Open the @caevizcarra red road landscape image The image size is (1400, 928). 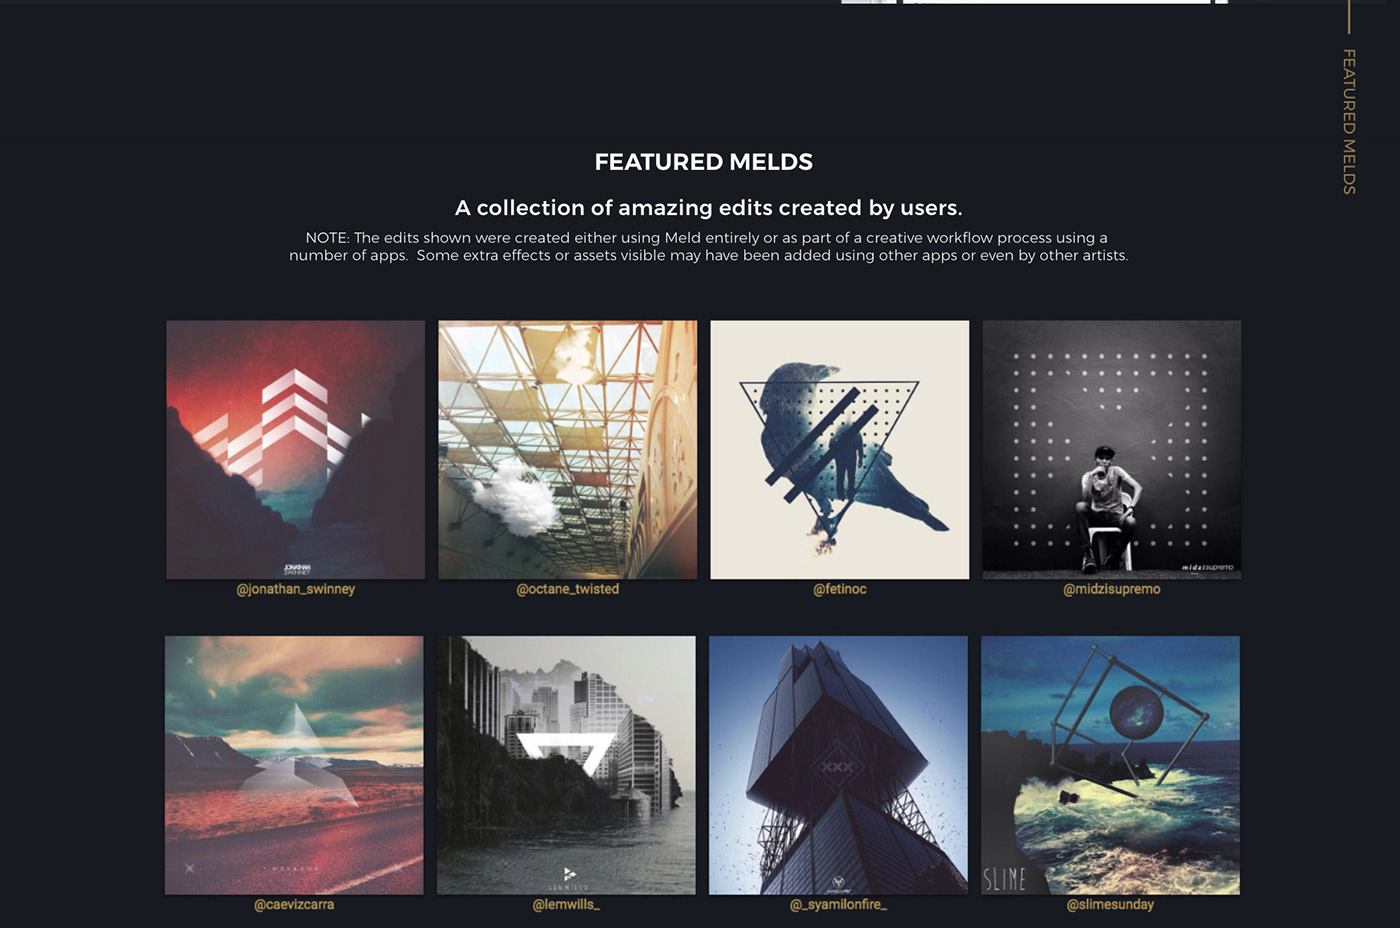coord(294,765)
